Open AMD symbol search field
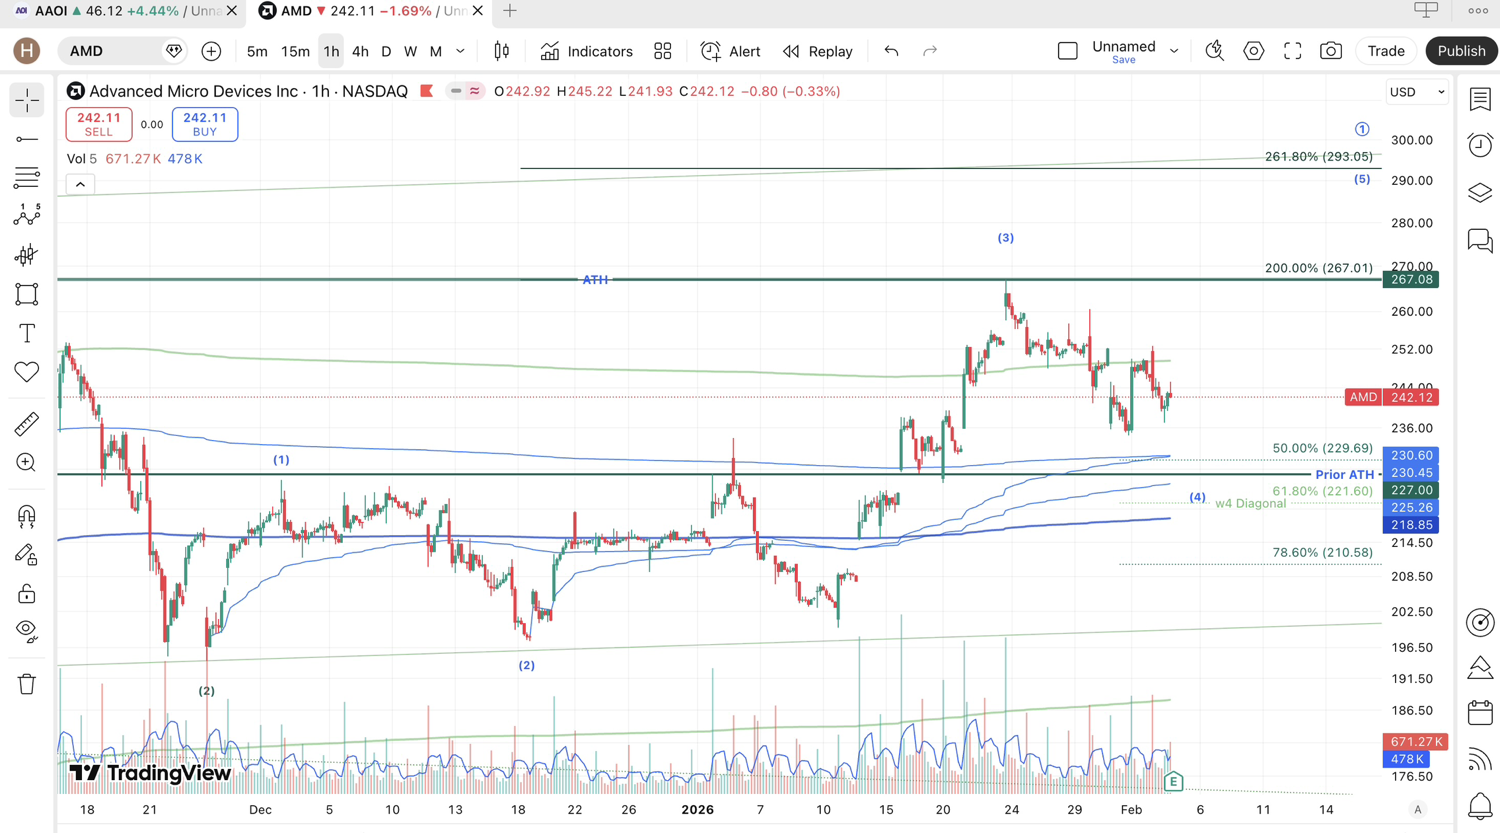 [x=122, y=51]
